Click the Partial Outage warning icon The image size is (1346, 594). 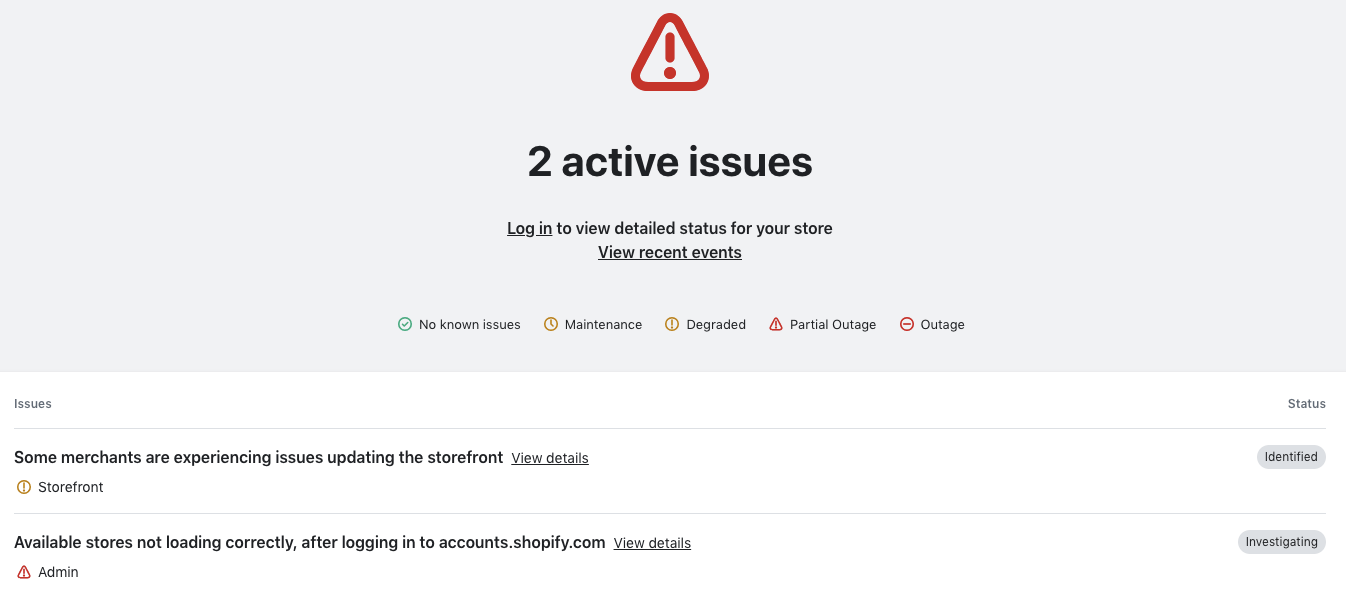click(776, 324)
